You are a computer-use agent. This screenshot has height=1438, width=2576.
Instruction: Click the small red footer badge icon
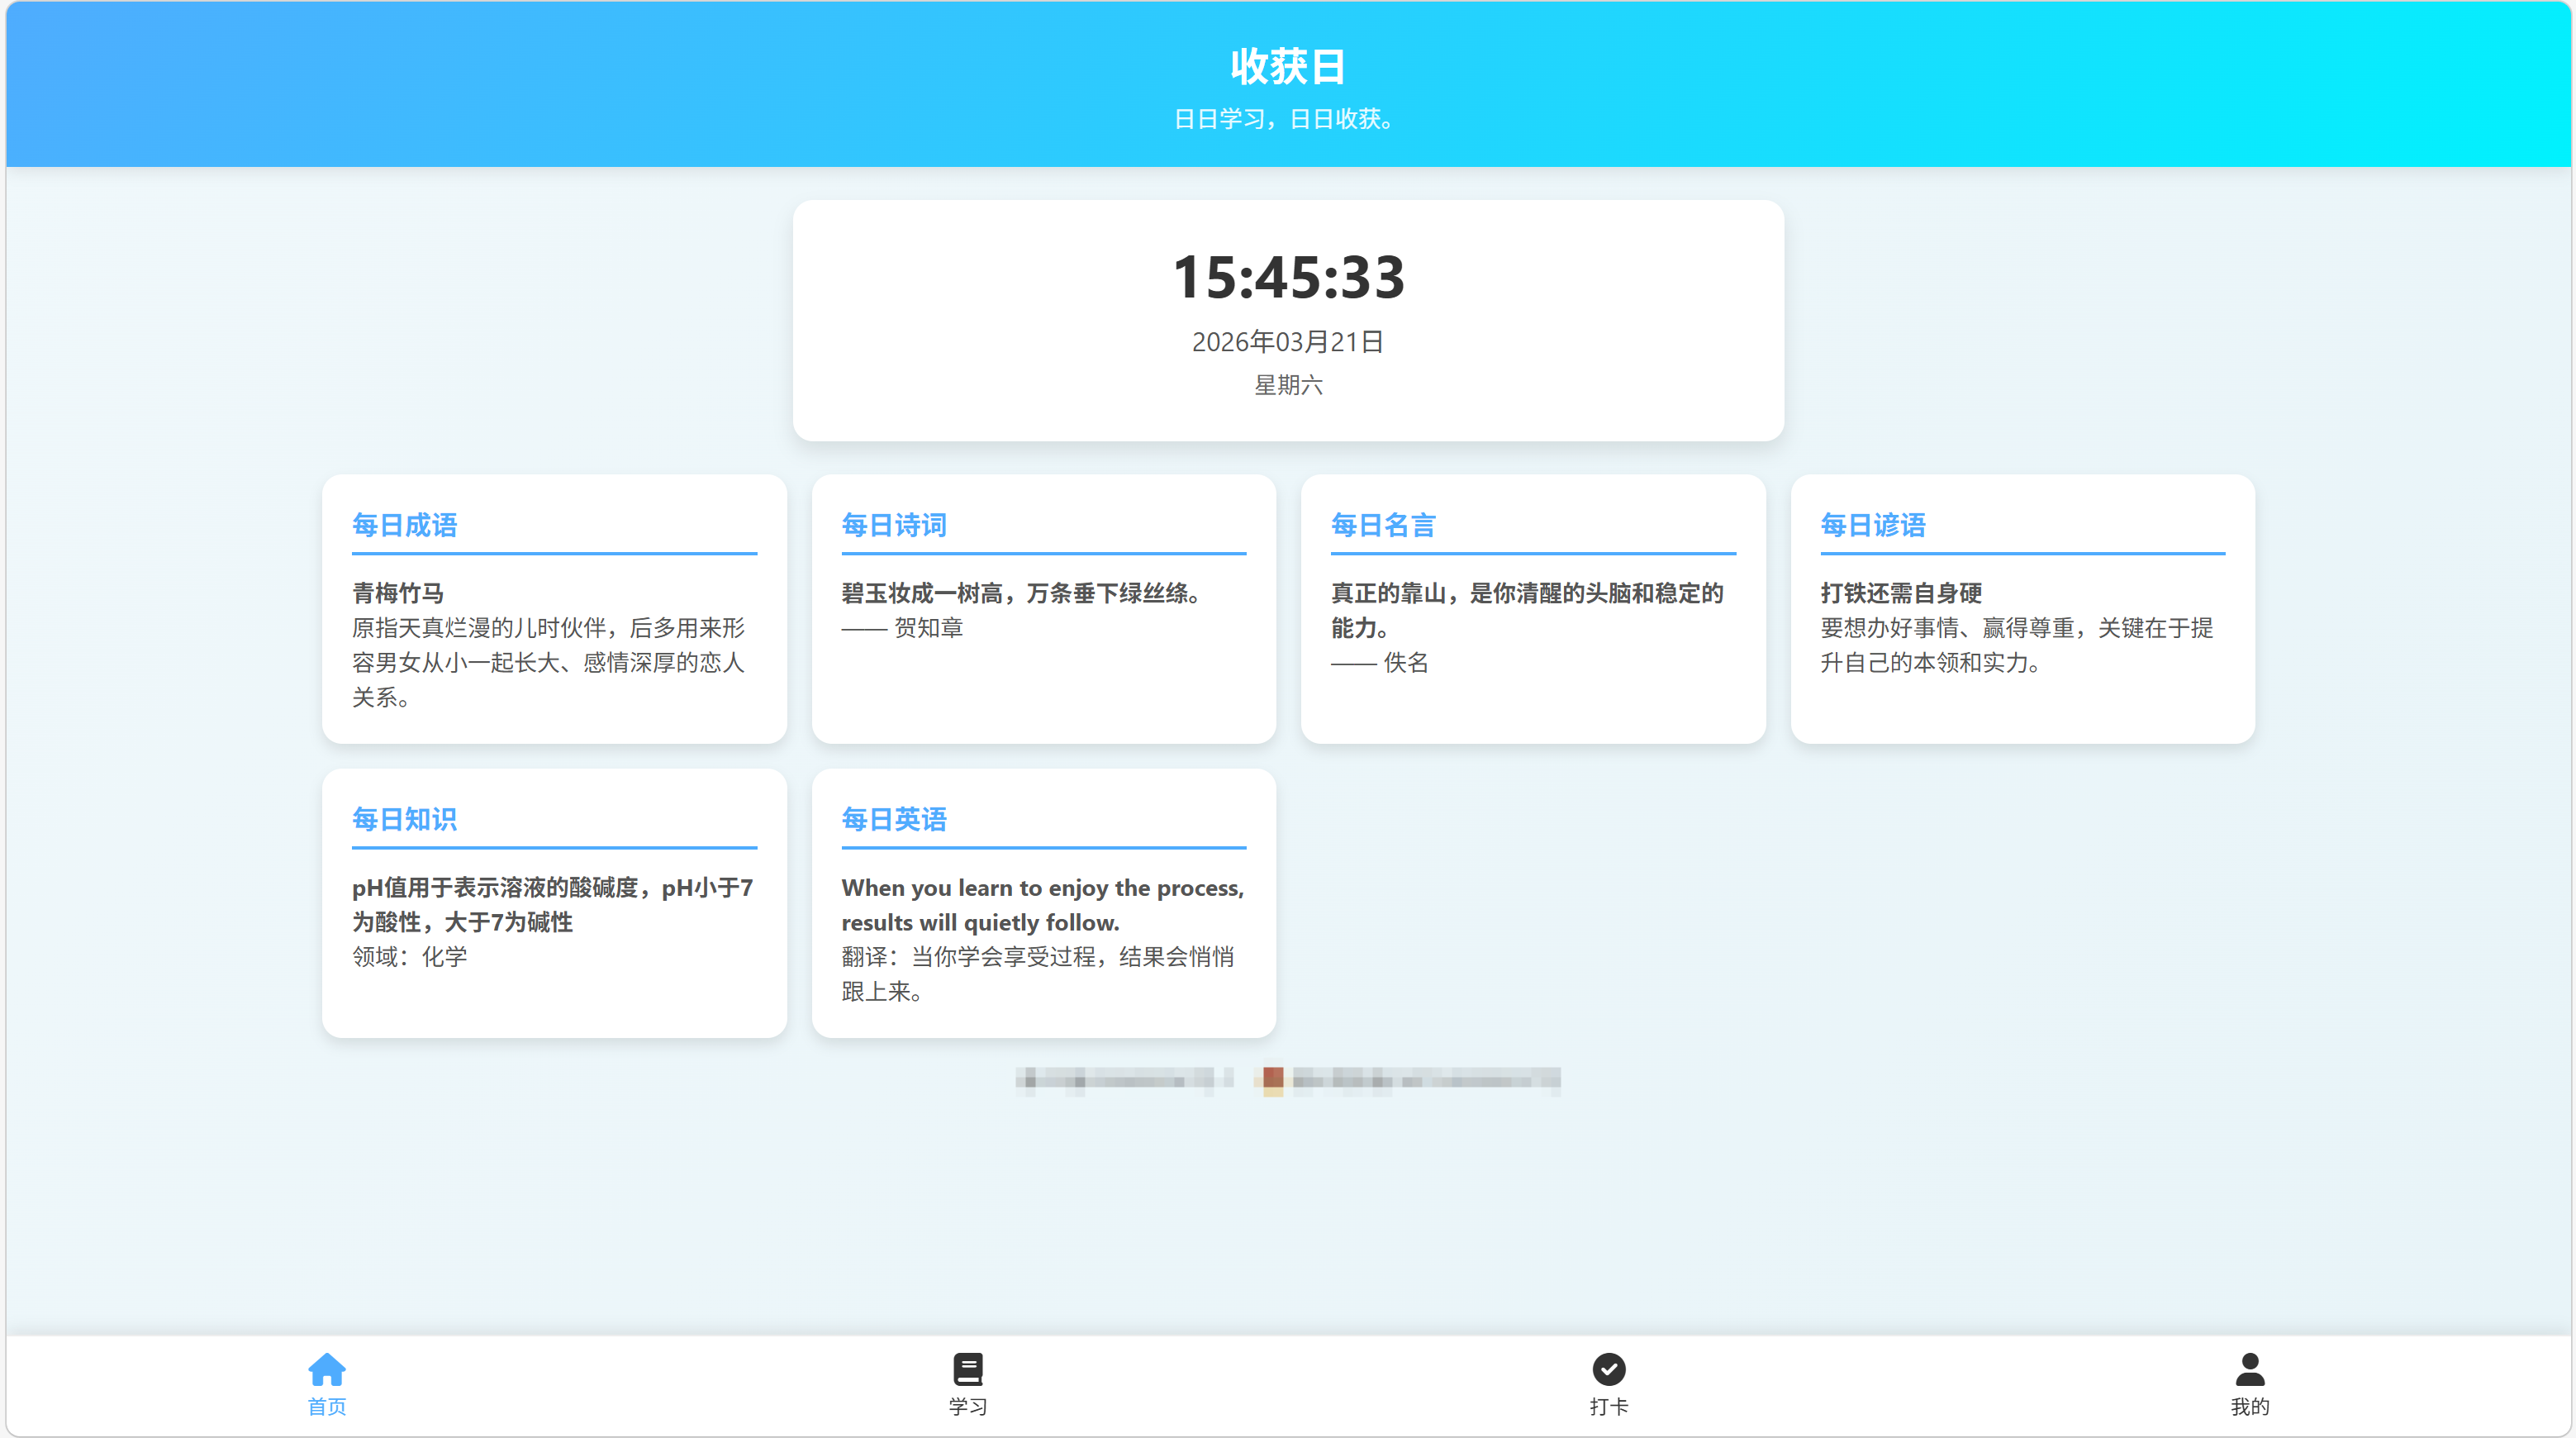click(x=1272, y=1078)
